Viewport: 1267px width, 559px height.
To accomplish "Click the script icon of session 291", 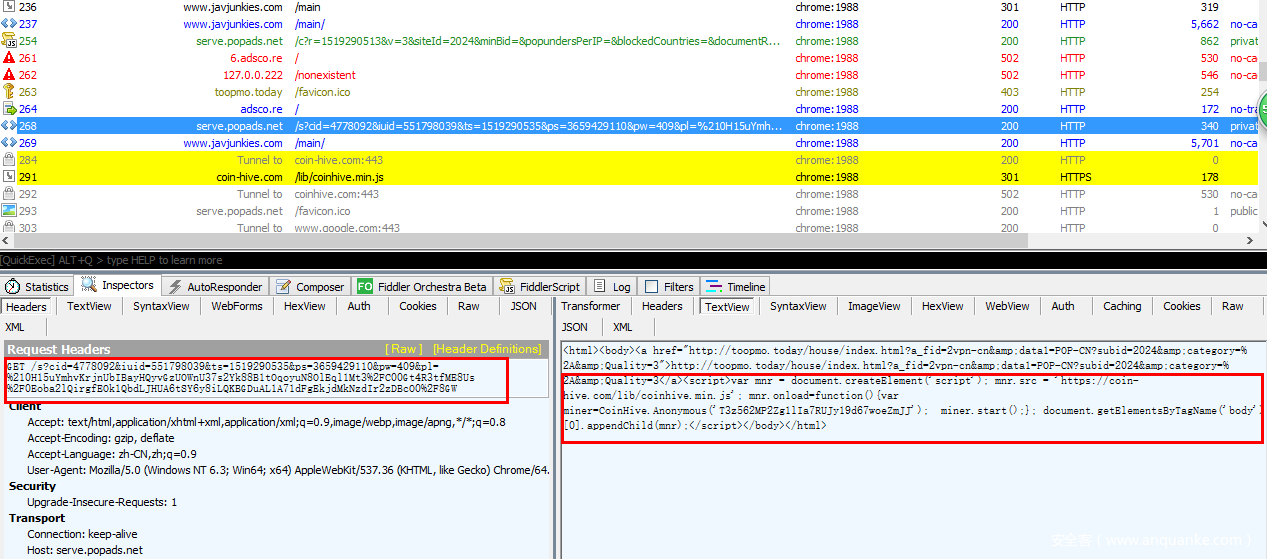I will click(x=9, y=177).
